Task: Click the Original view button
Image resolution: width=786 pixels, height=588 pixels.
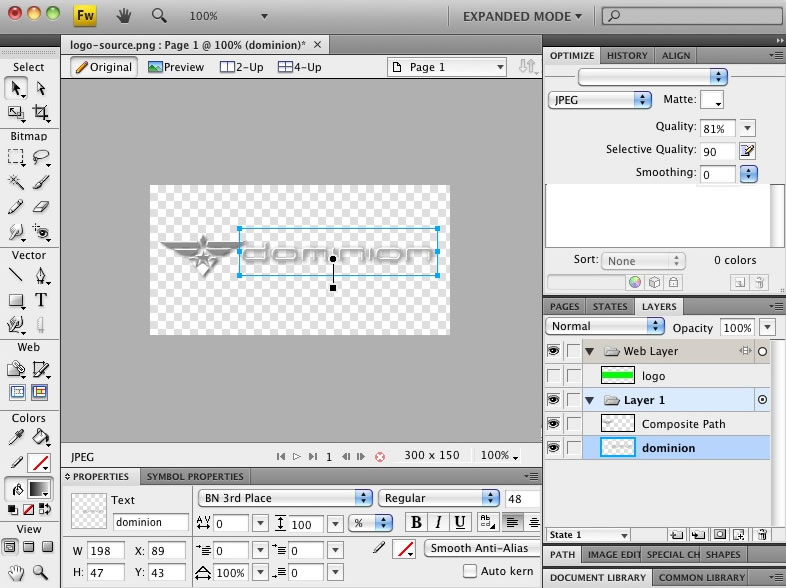Action: 104,67
